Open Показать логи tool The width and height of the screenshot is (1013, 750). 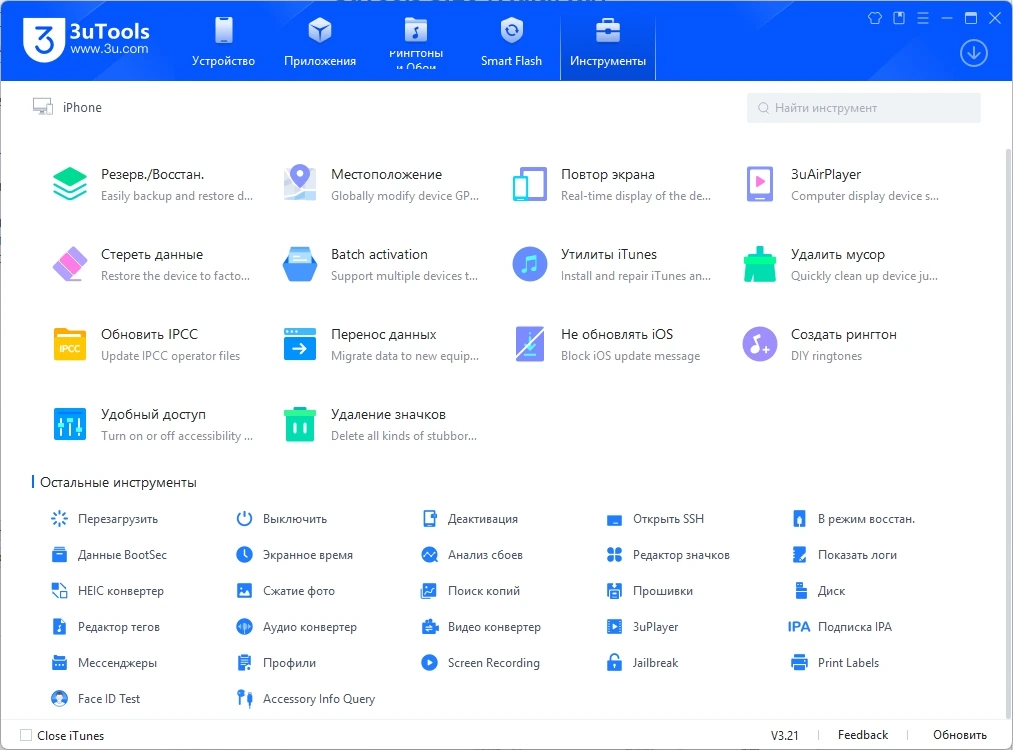[x=844, y=554]
